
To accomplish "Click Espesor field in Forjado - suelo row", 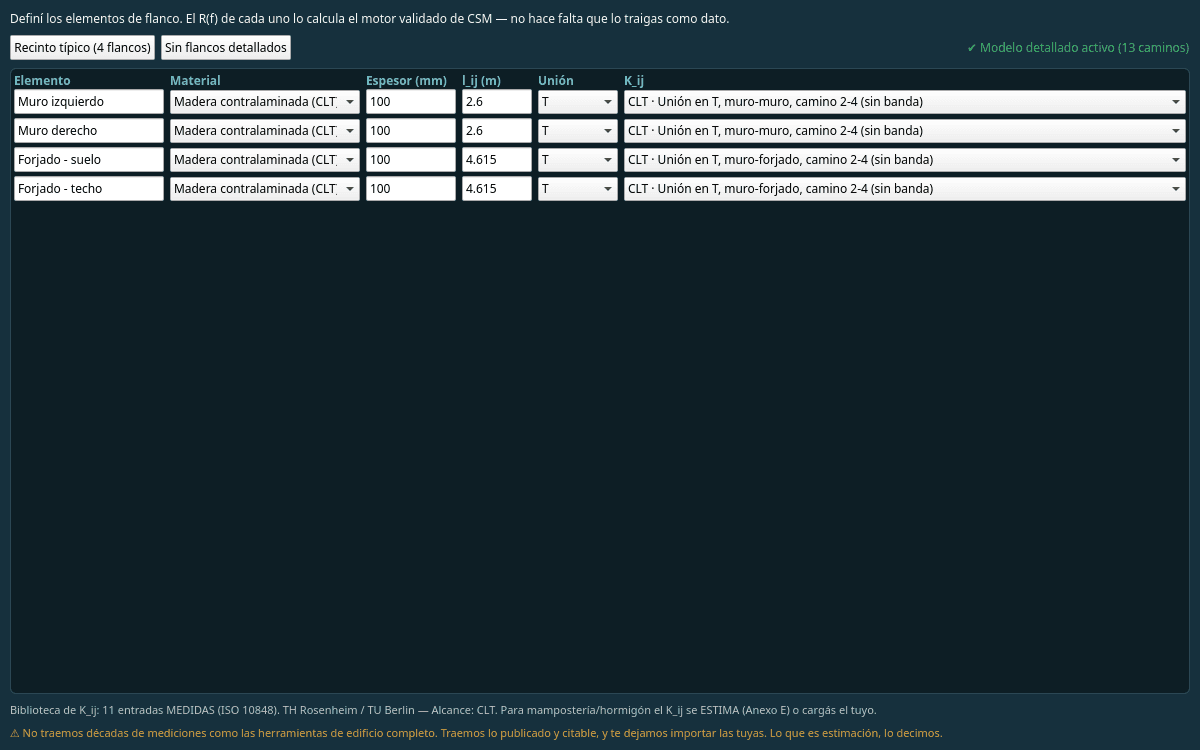I will 411,159.
